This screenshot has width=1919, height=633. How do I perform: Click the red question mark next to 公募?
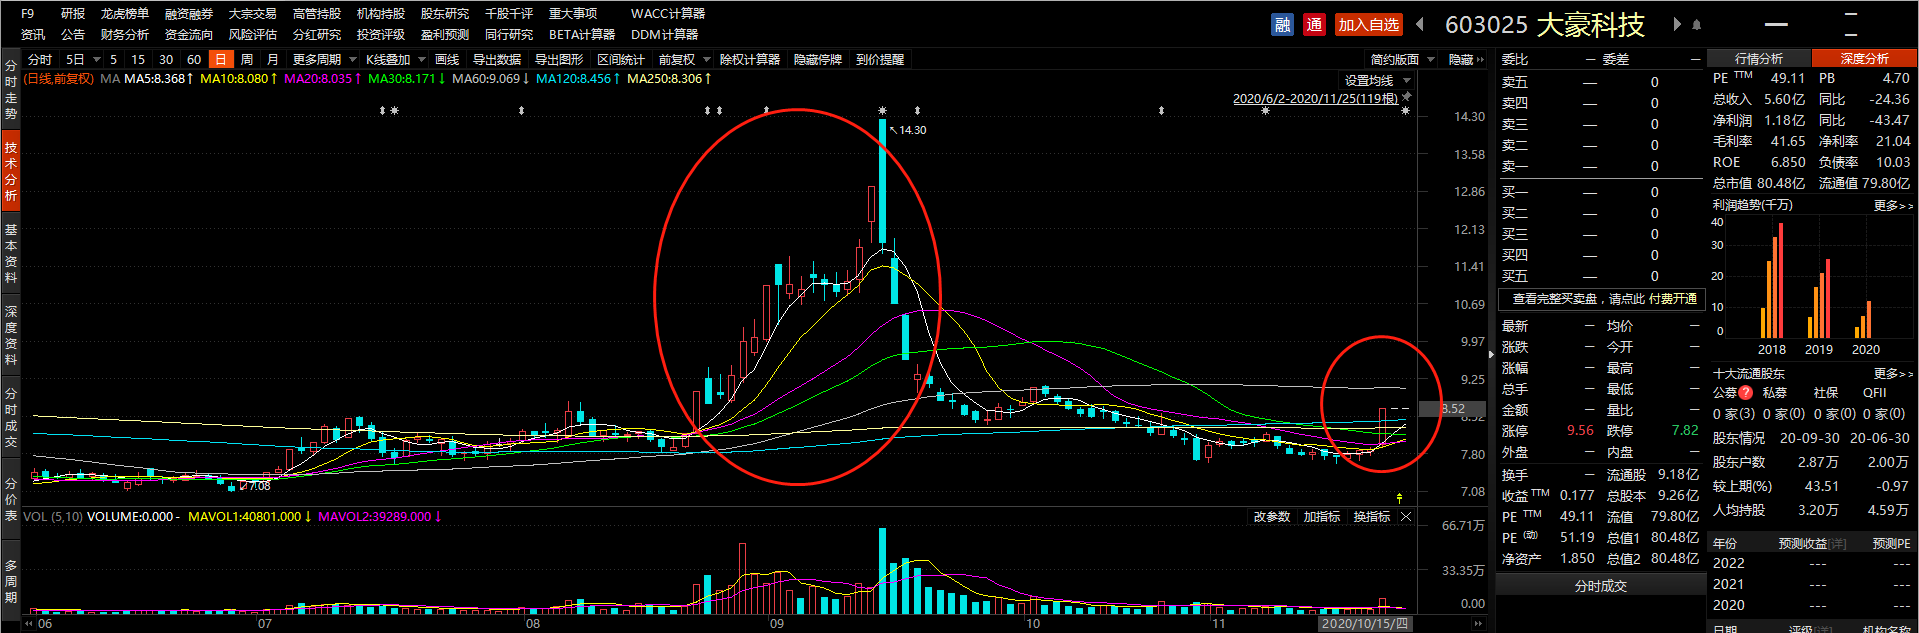pos(1745,393)
